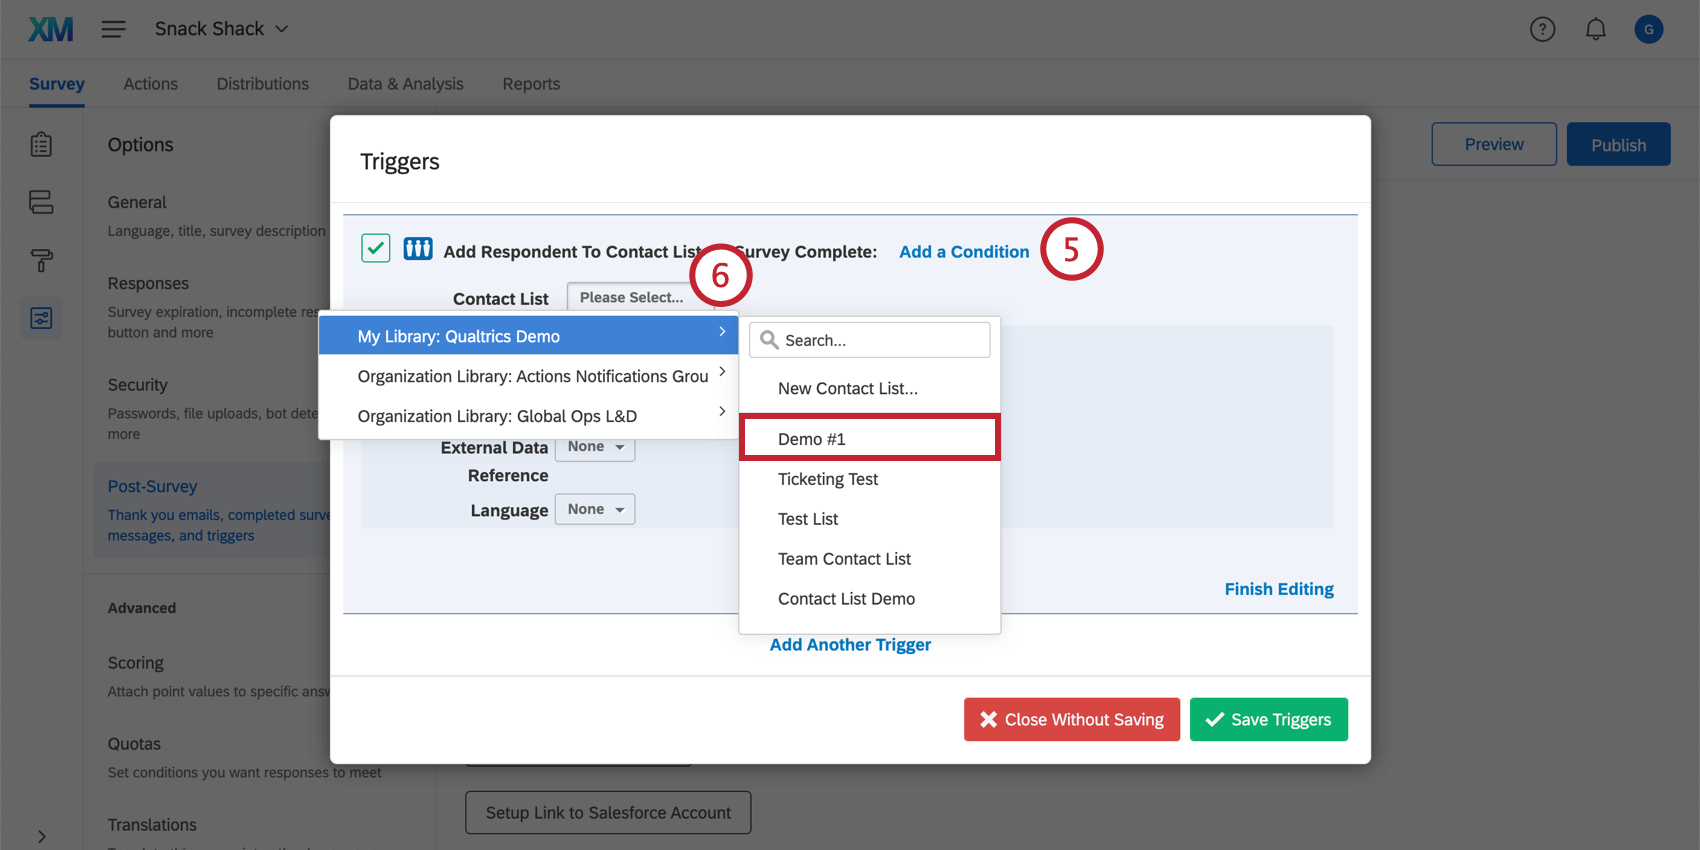Open the Survey options sliders icon in sidebar

41,318
